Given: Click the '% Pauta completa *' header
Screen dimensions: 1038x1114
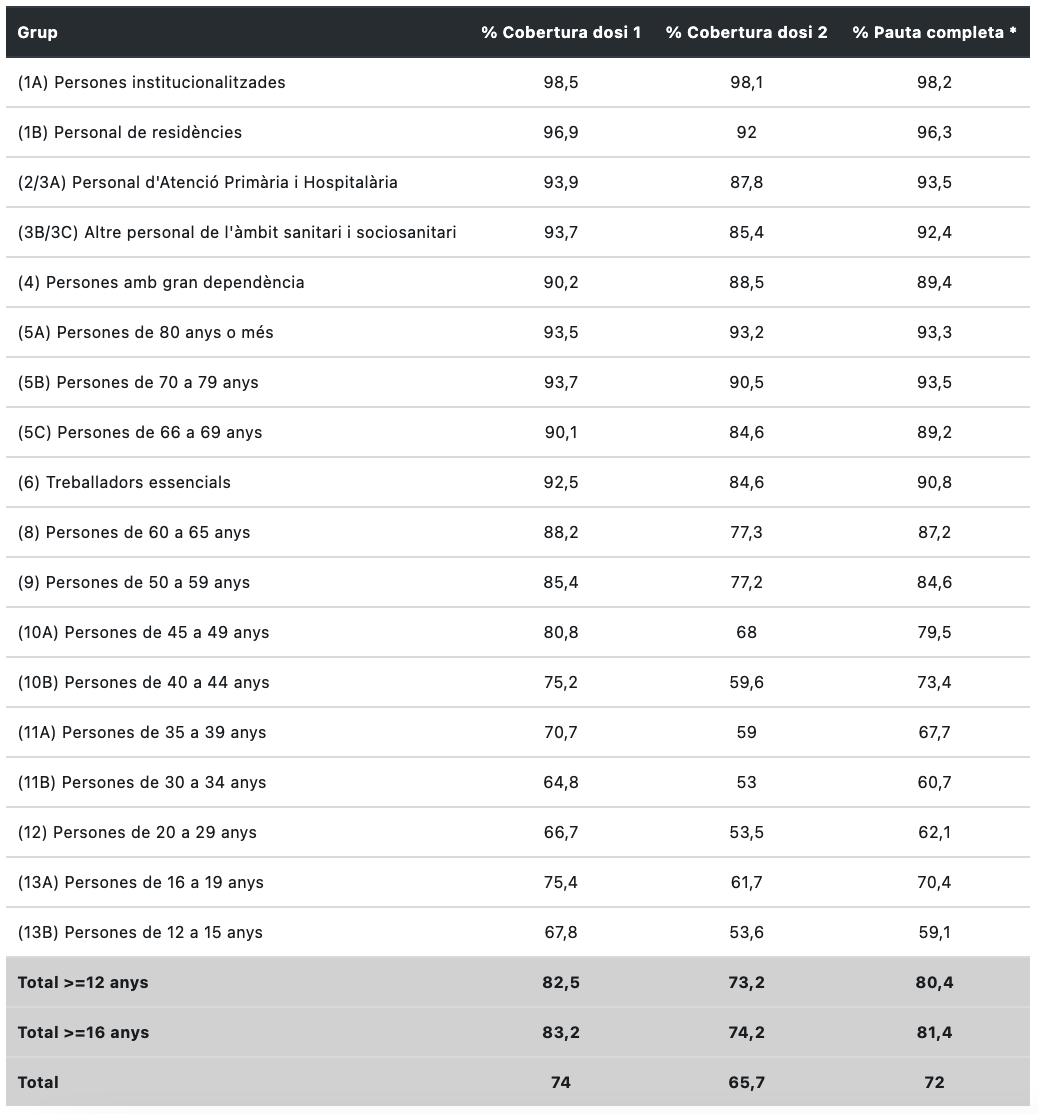Looking at the screenshot, I should 934,33.
